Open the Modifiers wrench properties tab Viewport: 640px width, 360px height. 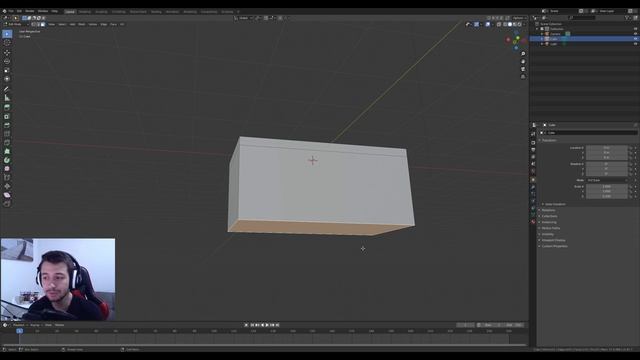533,187
